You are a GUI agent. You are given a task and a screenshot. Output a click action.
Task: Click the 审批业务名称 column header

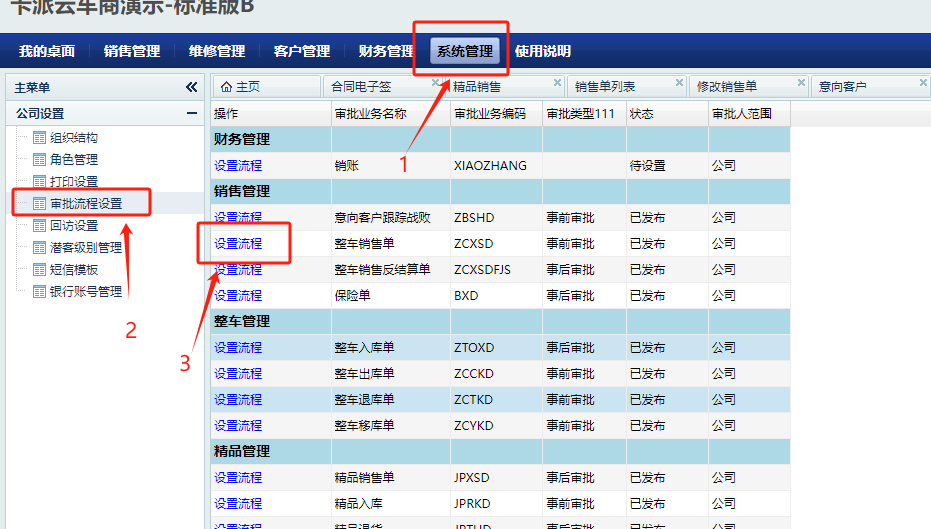(370, 114)
